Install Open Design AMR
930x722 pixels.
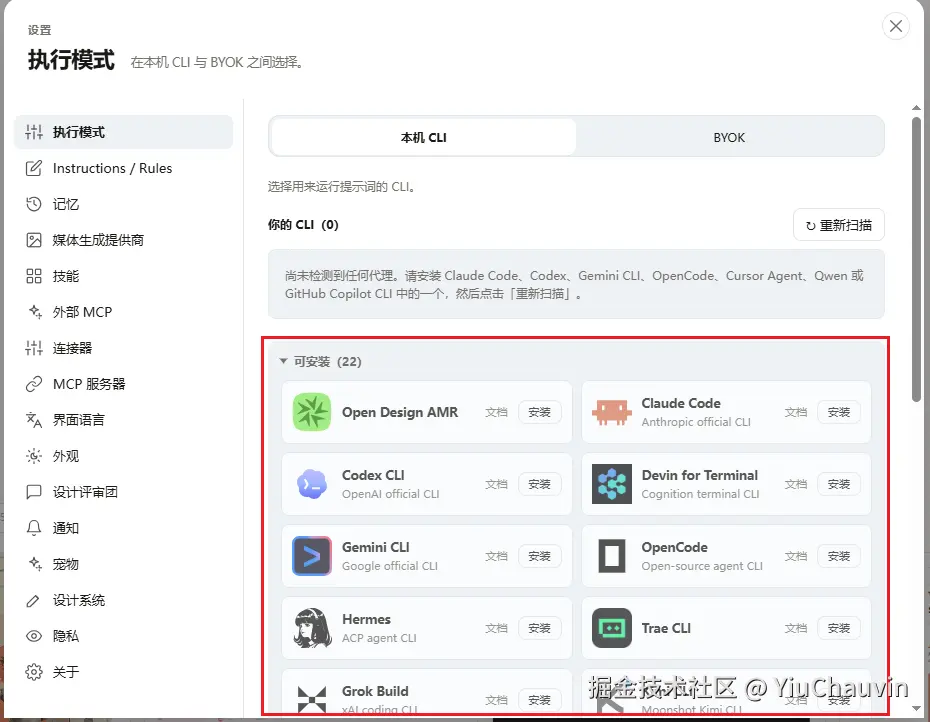point(539,412)
